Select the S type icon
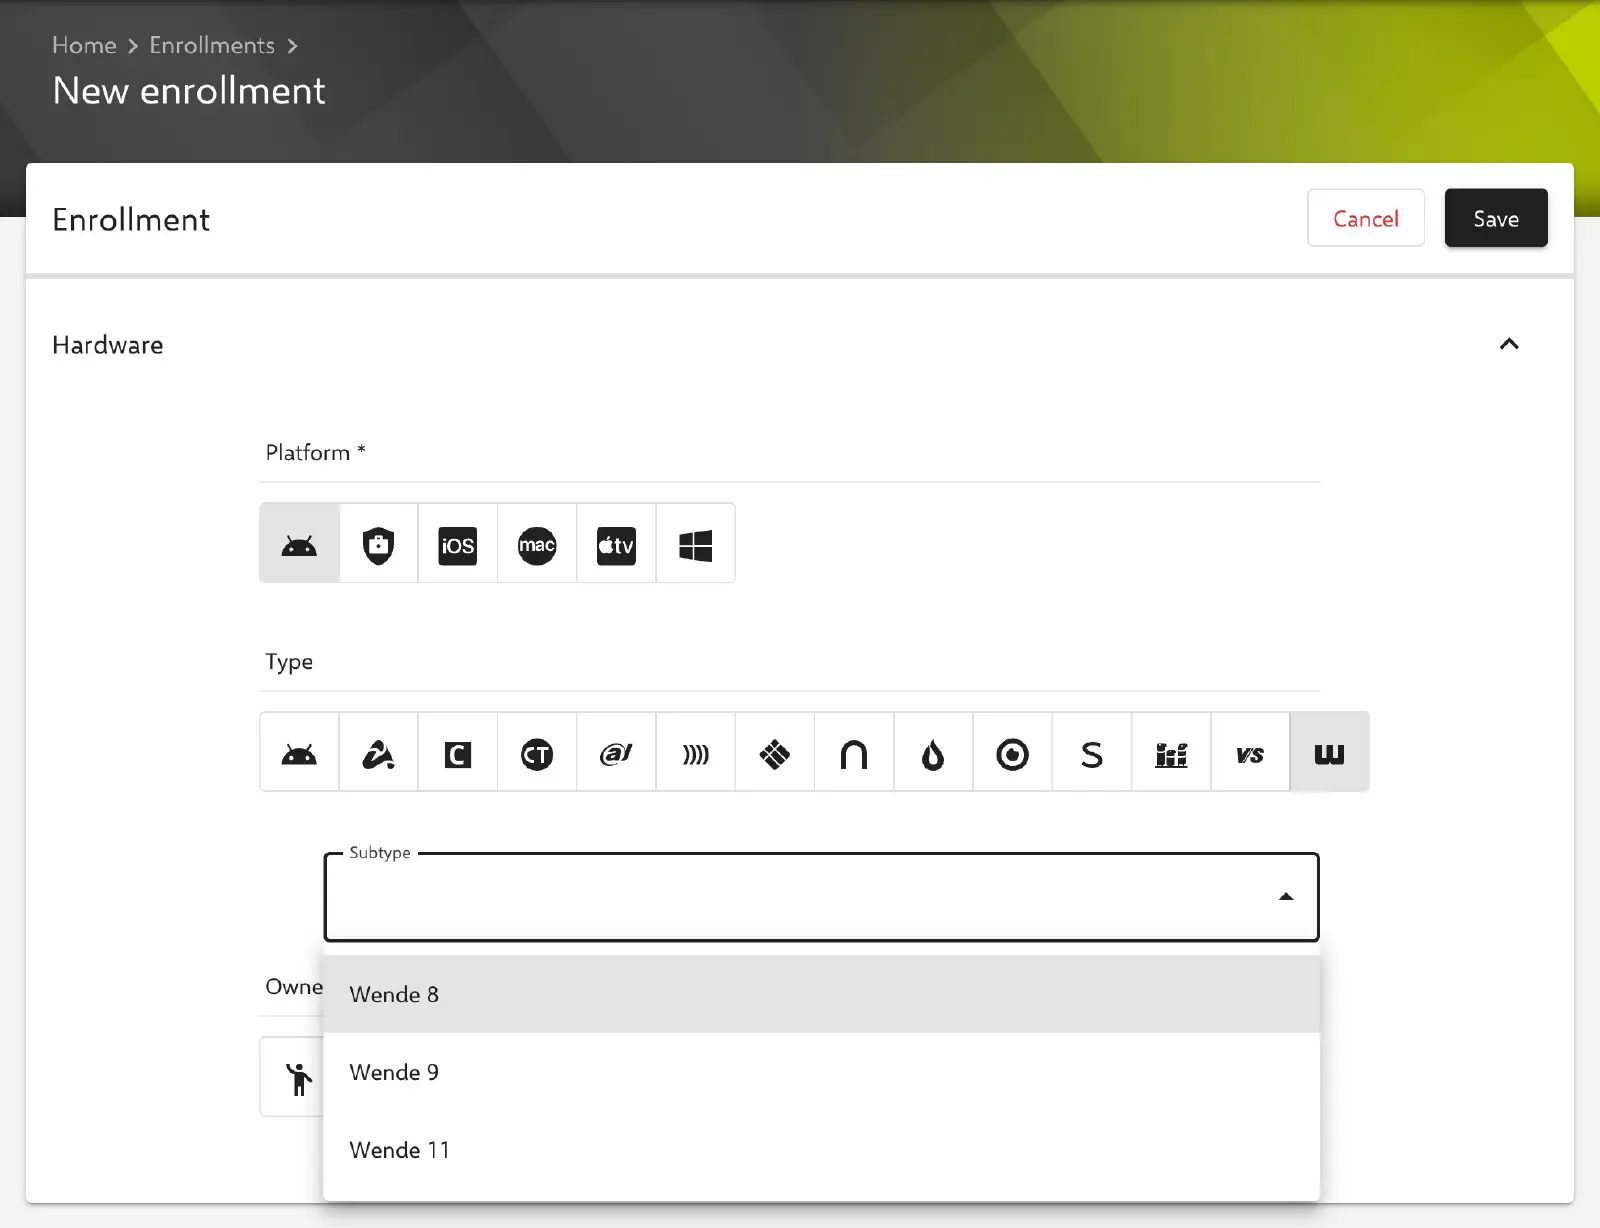 click(1092, 752)
